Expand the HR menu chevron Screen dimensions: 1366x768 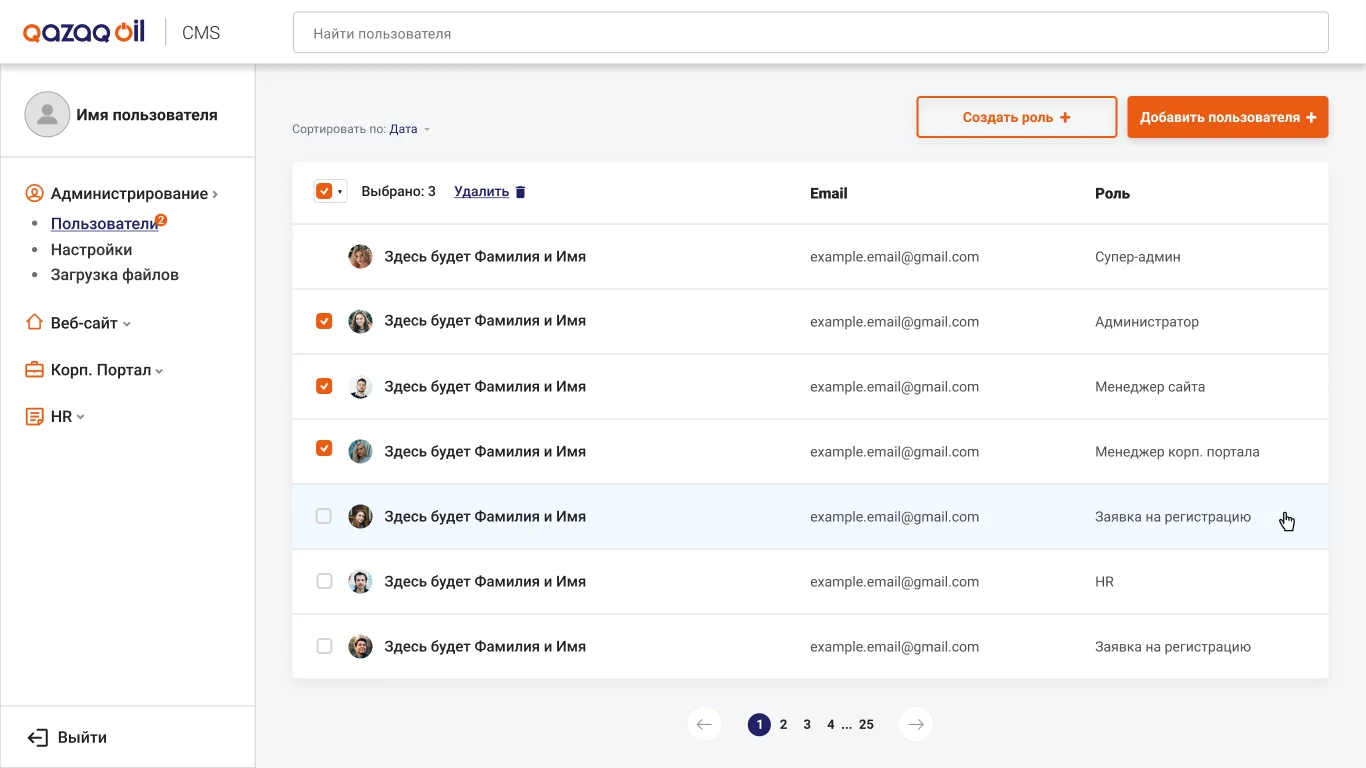pos(80,418)
